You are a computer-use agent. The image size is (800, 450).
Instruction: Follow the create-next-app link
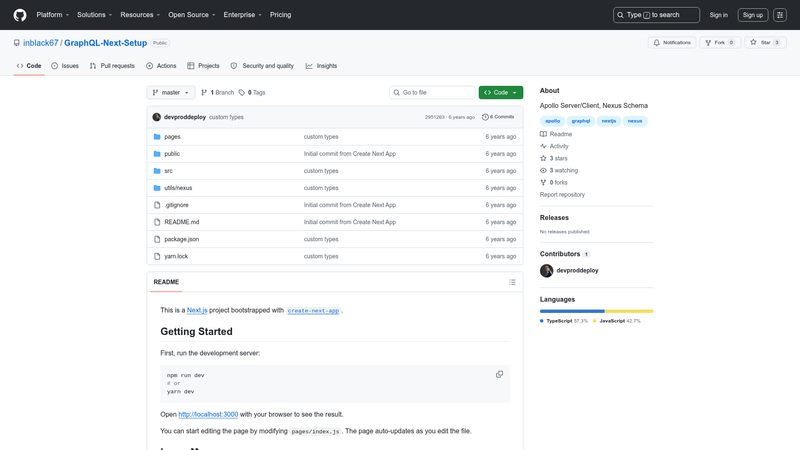[313, 310]
